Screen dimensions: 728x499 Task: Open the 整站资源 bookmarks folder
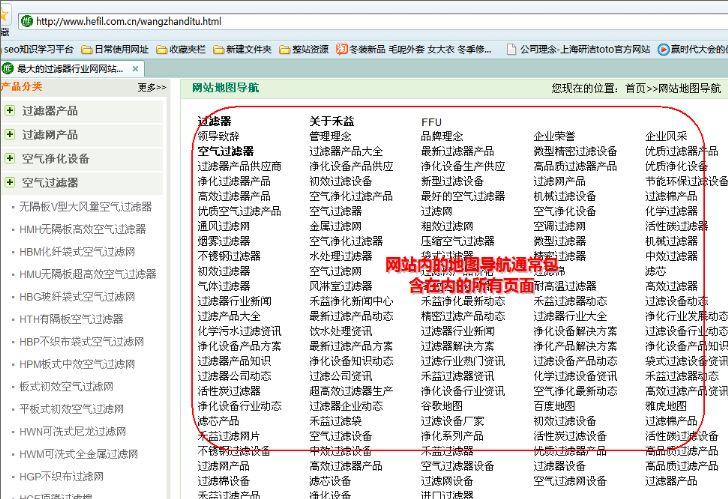click(x=304, y=48)
